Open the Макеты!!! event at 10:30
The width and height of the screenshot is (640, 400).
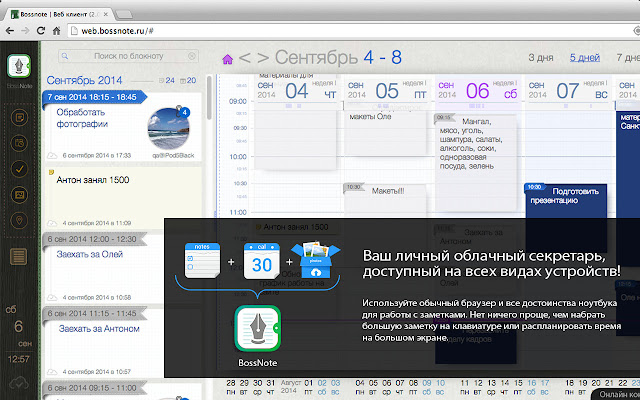pos(385,200)
